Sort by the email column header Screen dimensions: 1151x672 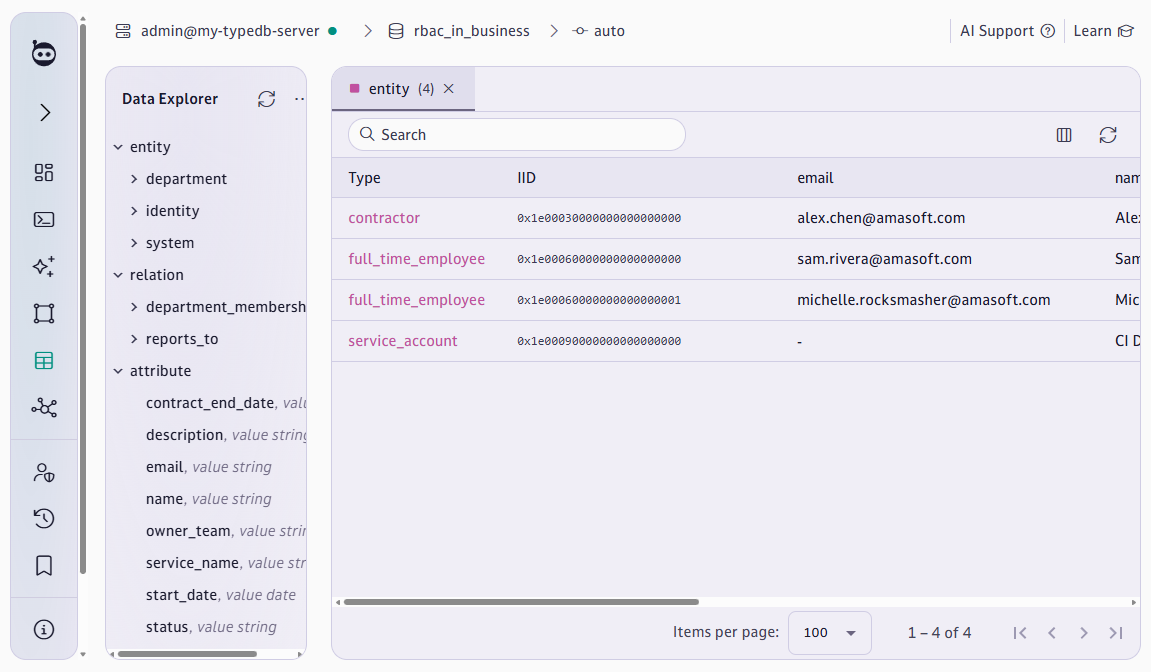[815, 178]
